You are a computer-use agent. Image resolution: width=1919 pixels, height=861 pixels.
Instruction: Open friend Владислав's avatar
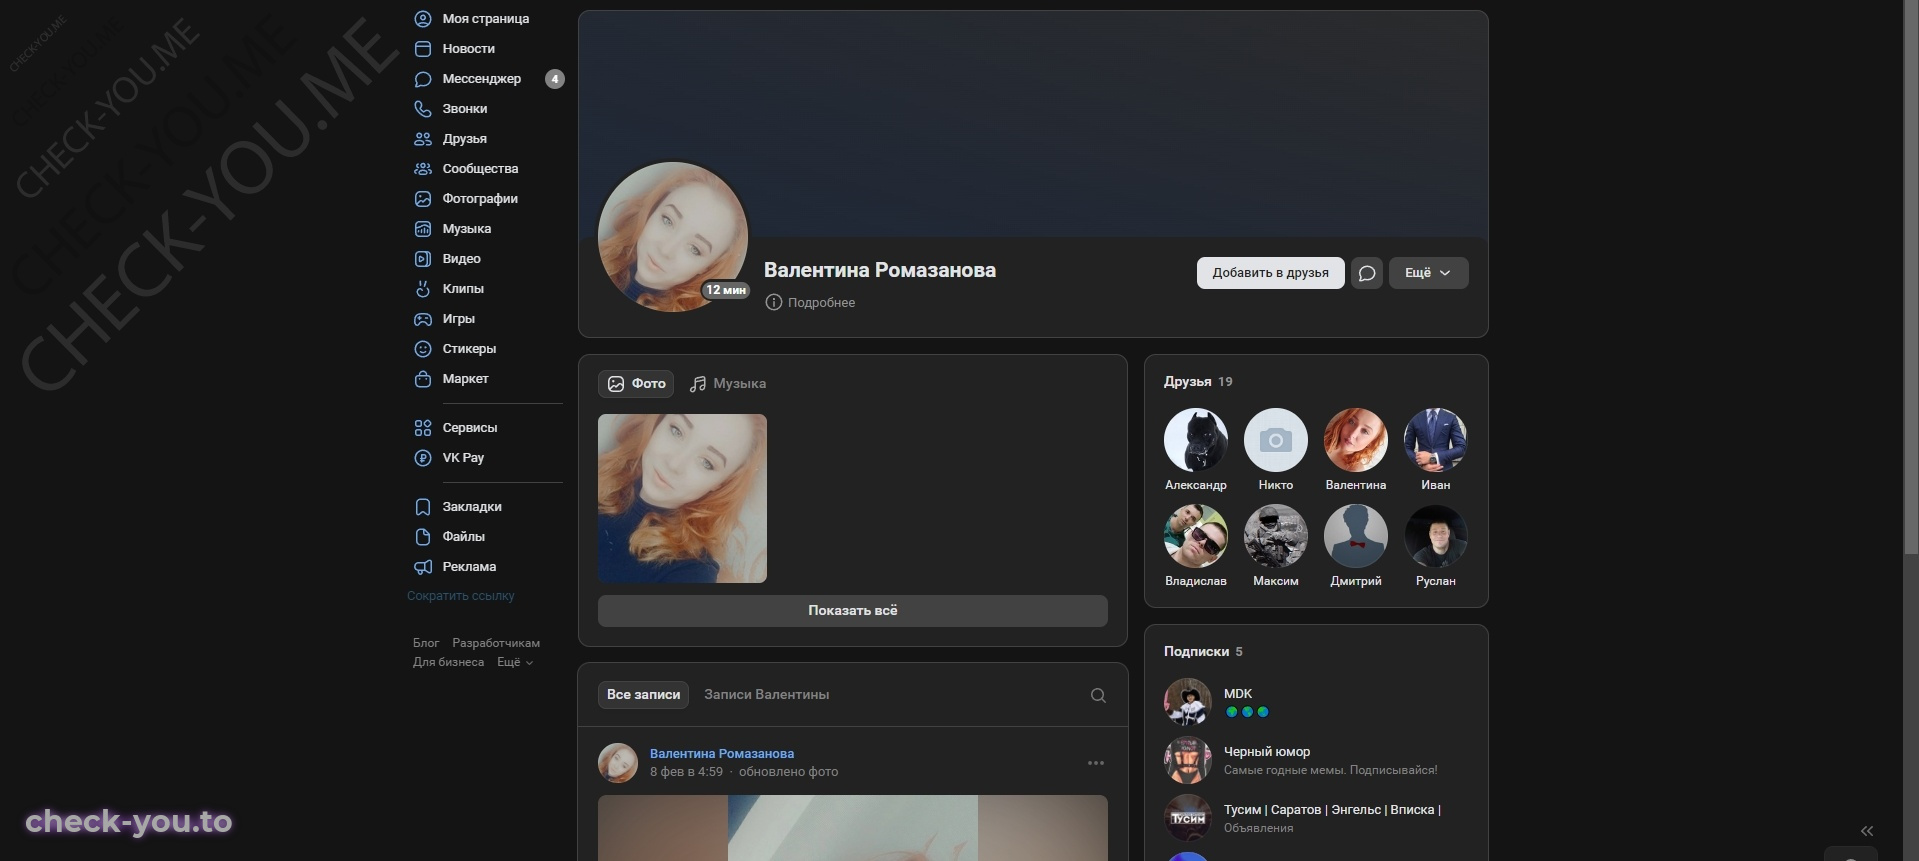tap(1196, 536)
